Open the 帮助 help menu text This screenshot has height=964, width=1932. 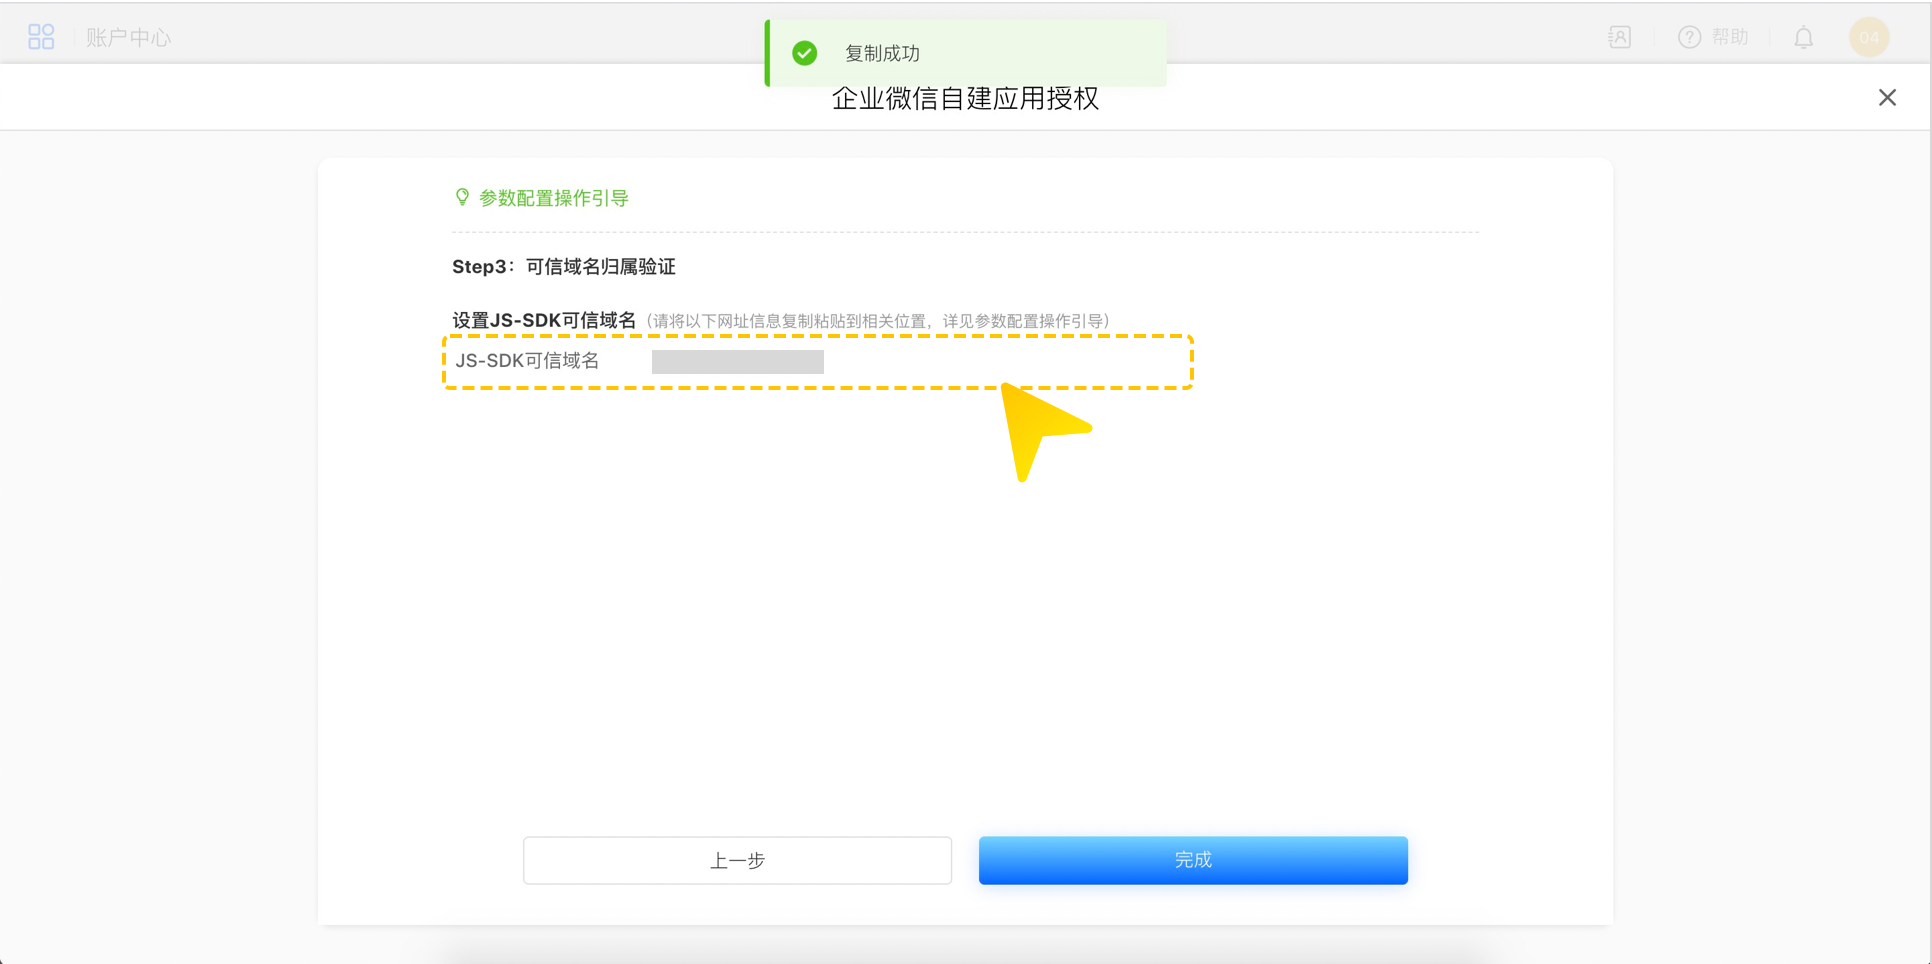(x=1729, y=37)
